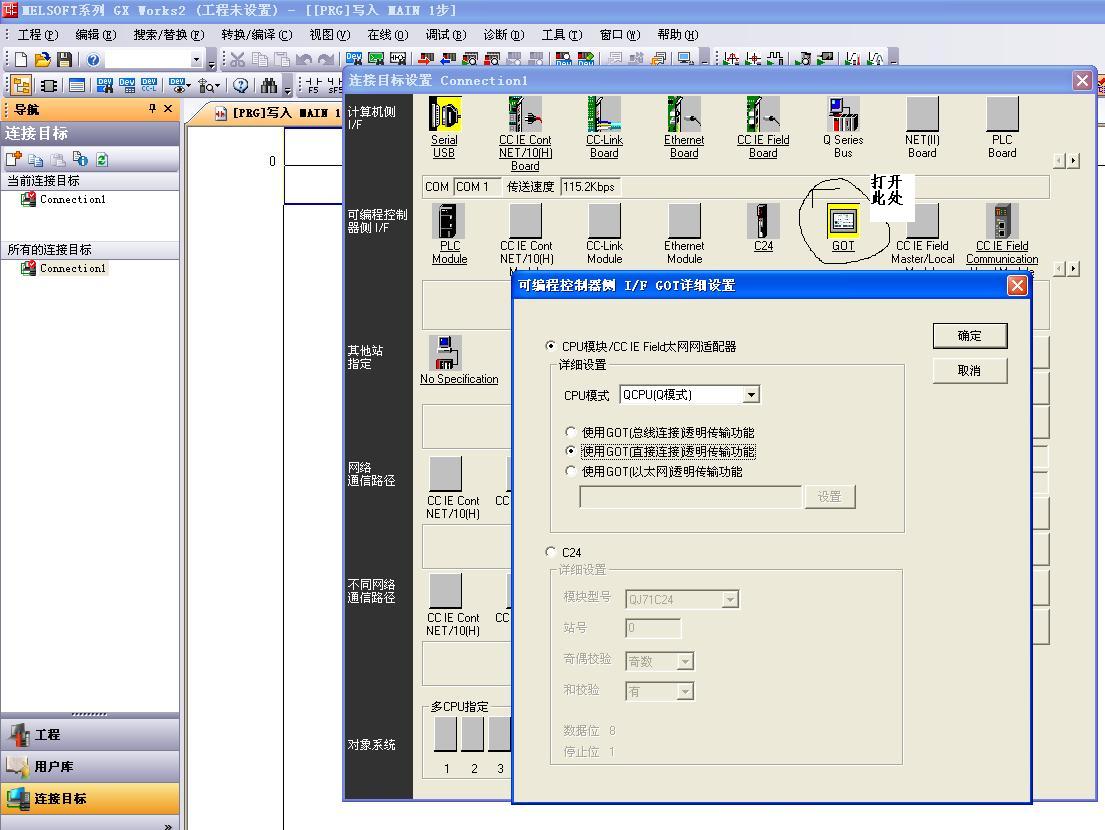Click the CC IE Field Board icon
The width and height of the screenshot is (1105, 830).
763,115
